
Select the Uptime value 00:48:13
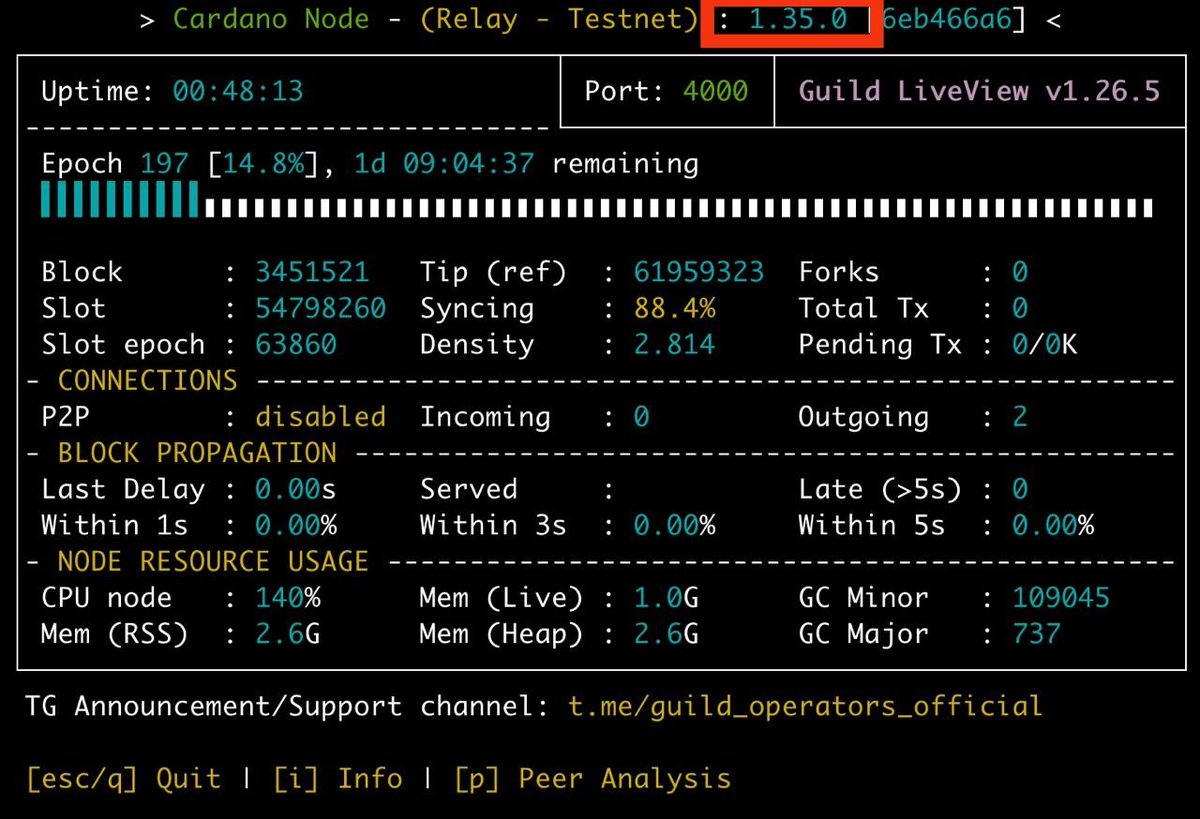coord(238,92)
